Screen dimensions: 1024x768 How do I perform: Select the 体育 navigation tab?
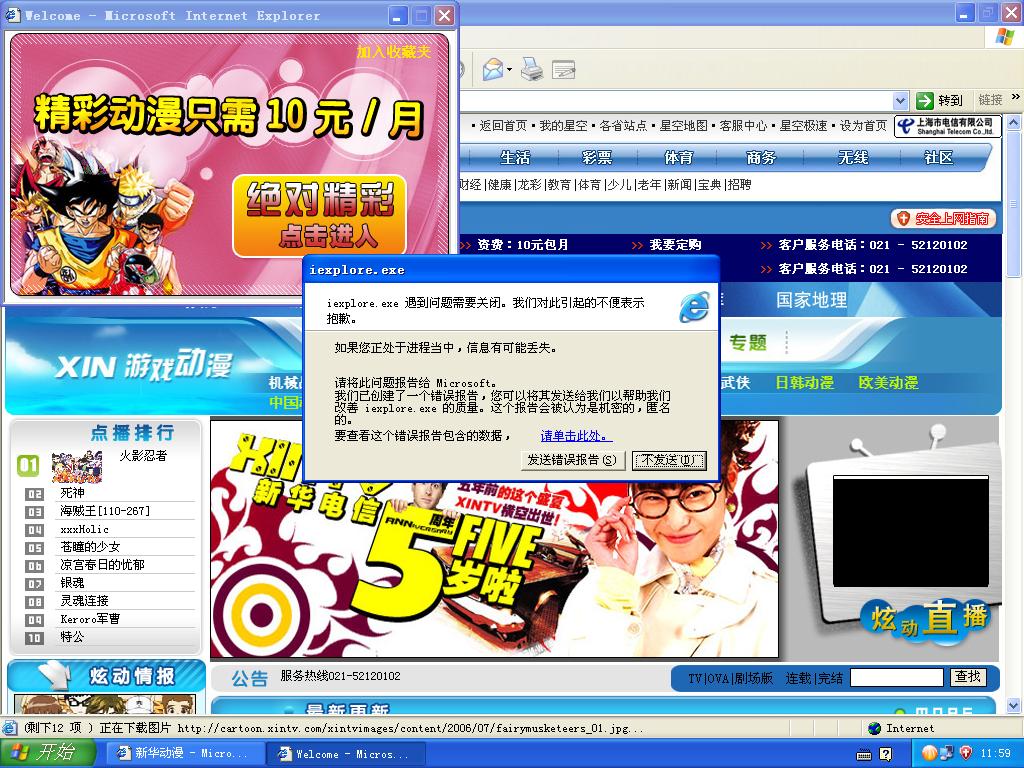pyautogui.click(x=679, y=157)
